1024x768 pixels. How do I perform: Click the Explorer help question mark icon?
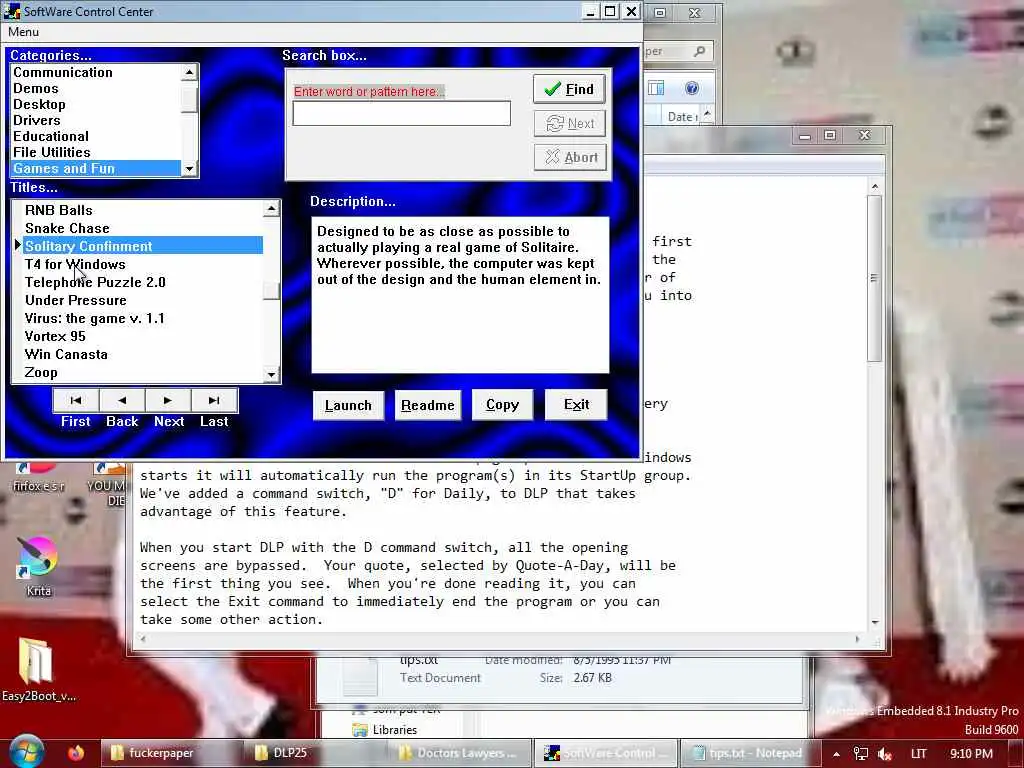pos(692,88)
